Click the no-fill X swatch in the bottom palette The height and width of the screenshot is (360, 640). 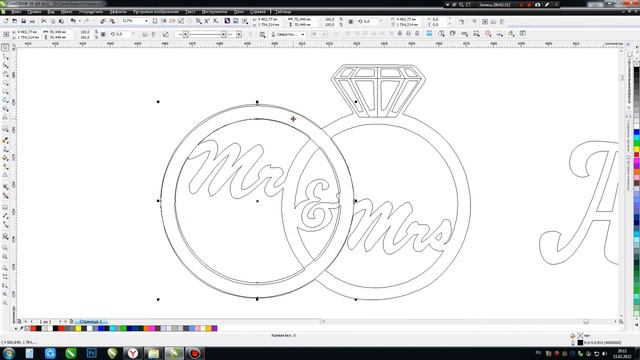[27, 328]
